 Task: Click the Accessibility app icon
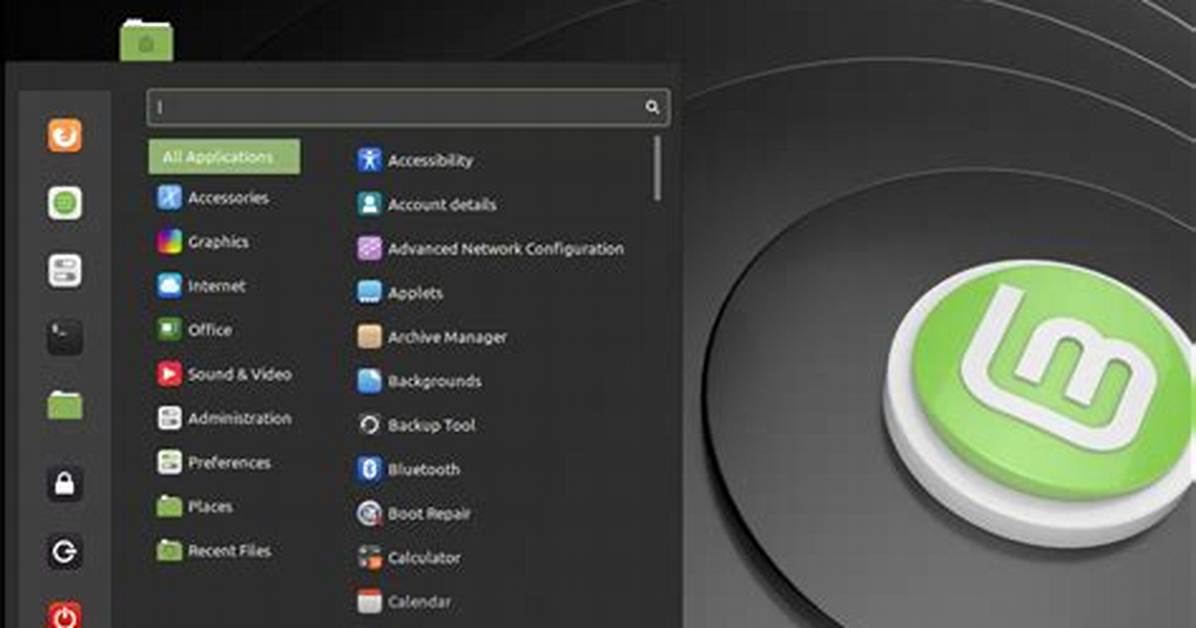click(369, 160)
